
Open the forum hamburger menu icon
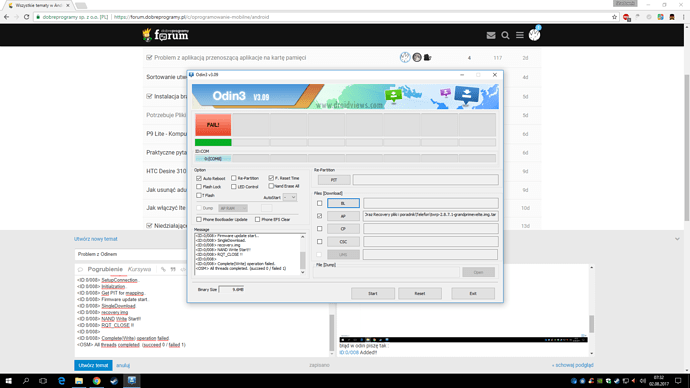pyautogui.click(x=520, y=35)
